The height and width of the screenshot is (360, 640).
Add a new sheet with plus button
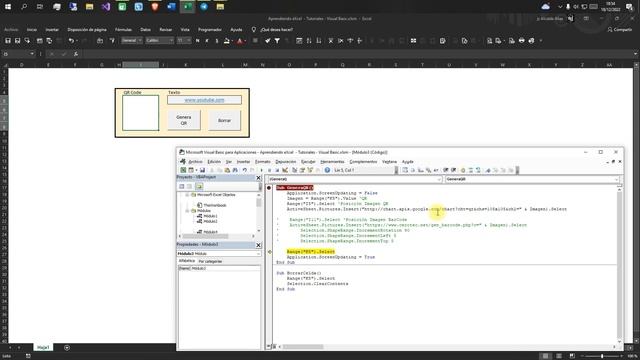coord(67,348)
